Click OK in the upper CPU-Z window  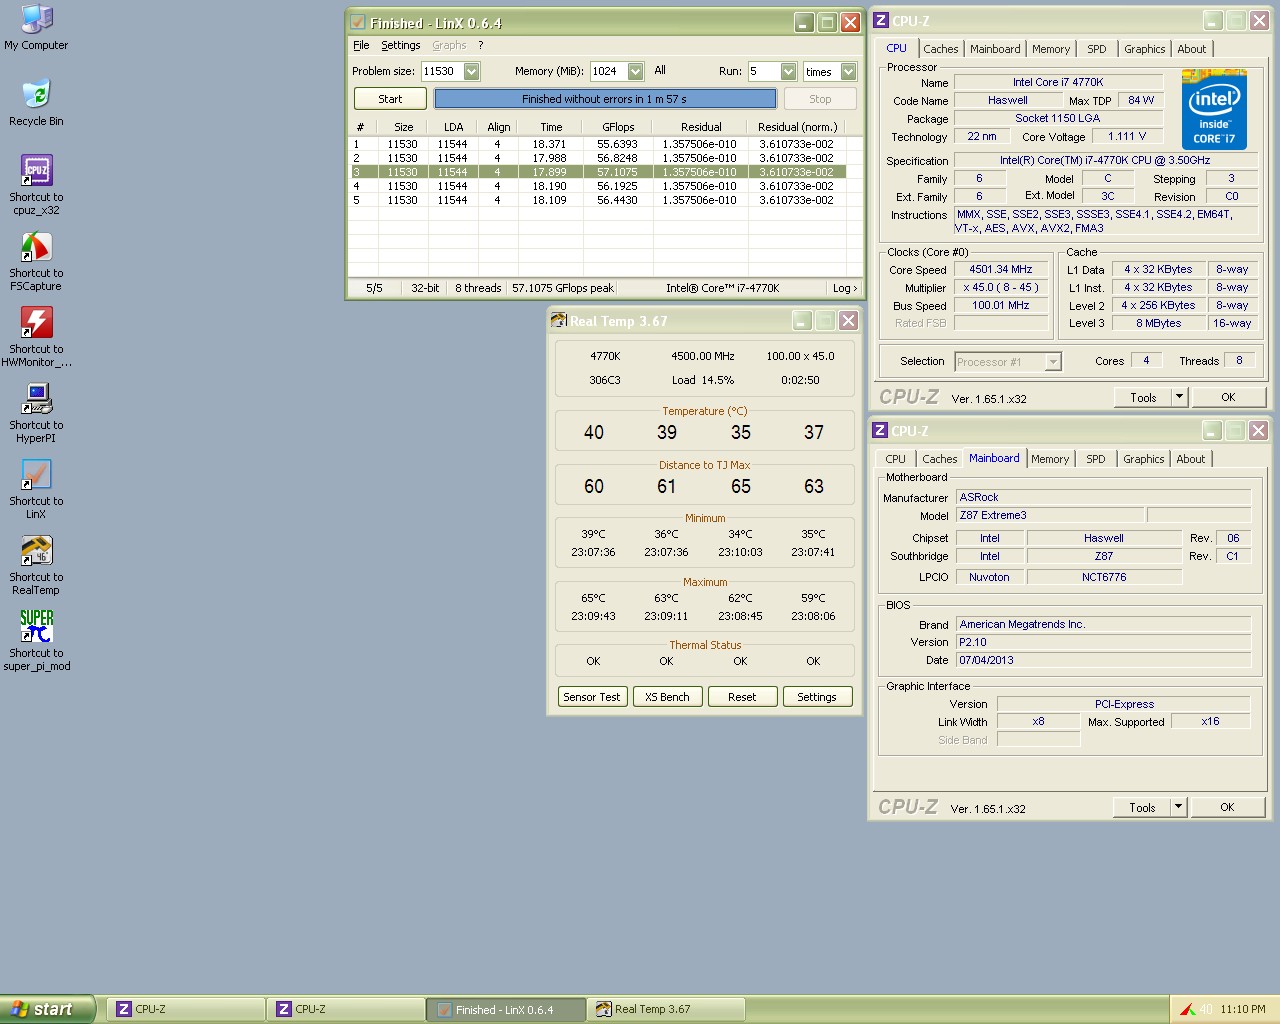pos(1228,397)
